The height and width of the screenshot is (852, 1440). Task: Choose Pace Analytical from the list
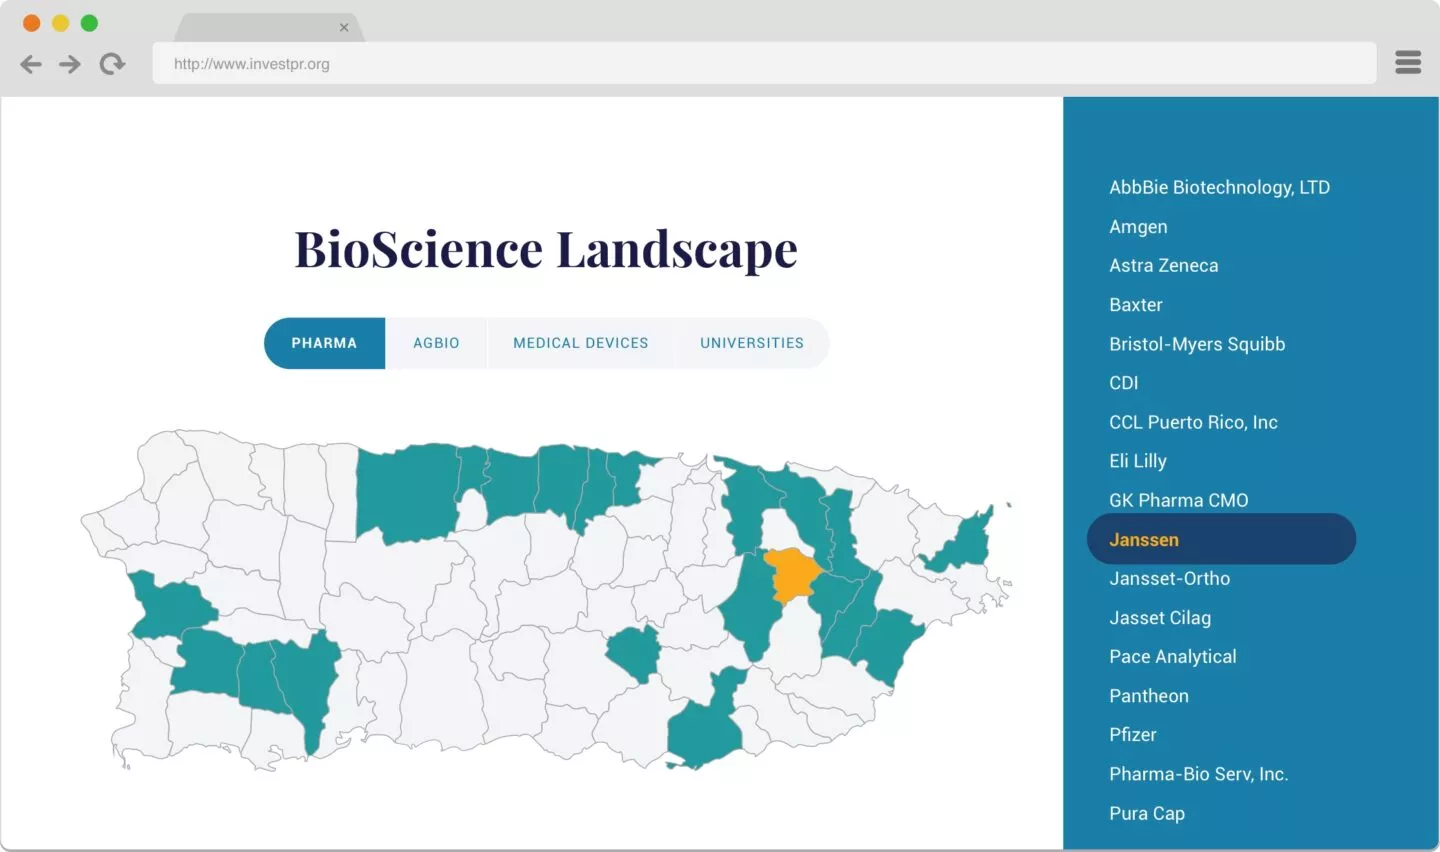1172,657
